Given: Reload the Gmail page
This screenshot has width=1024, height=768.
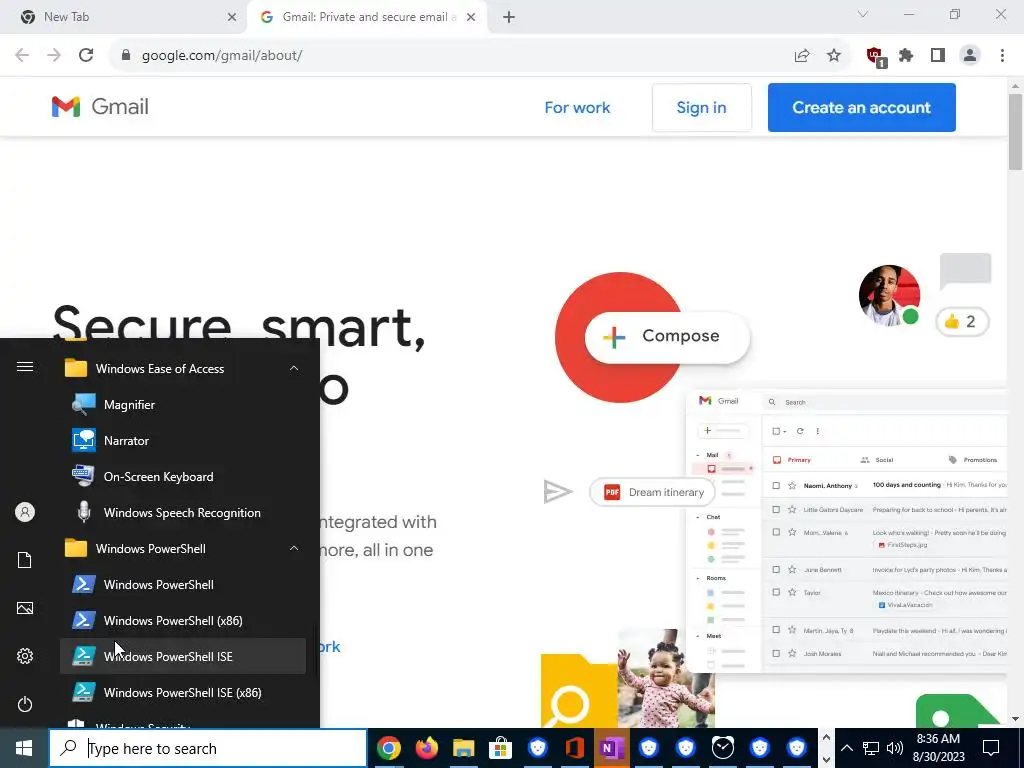Looking at the screenshot, I should click(x=86, y=55).
